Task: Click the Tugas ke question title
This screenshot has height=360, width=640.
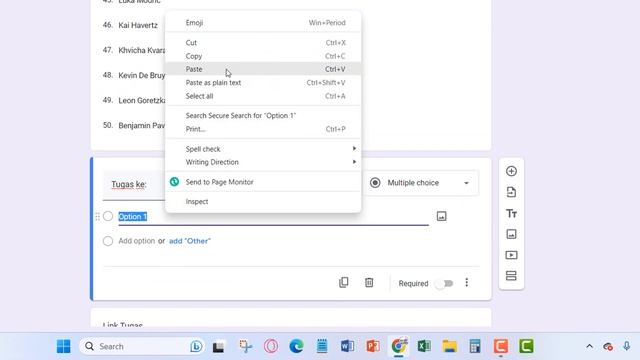Action: (x=129, y=184)
